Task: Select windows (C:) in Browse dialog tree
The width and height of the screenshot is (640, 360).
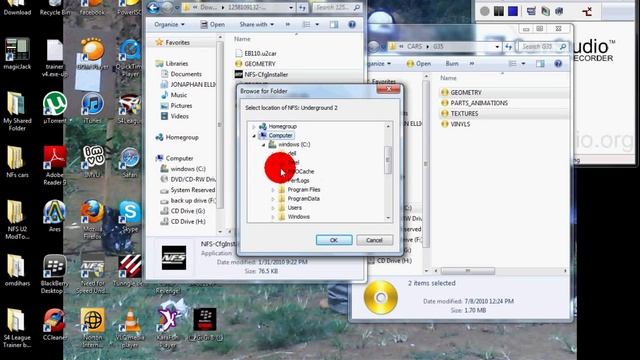Action: point(294,144)
